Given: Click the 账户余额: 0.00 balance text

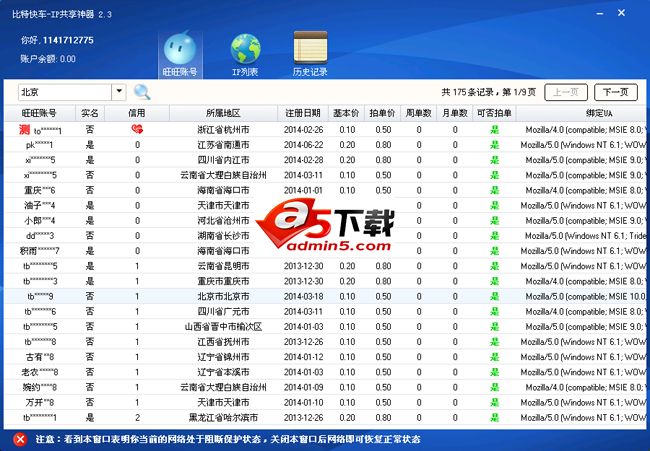Looking at the screenshot, I should (48, 59).
